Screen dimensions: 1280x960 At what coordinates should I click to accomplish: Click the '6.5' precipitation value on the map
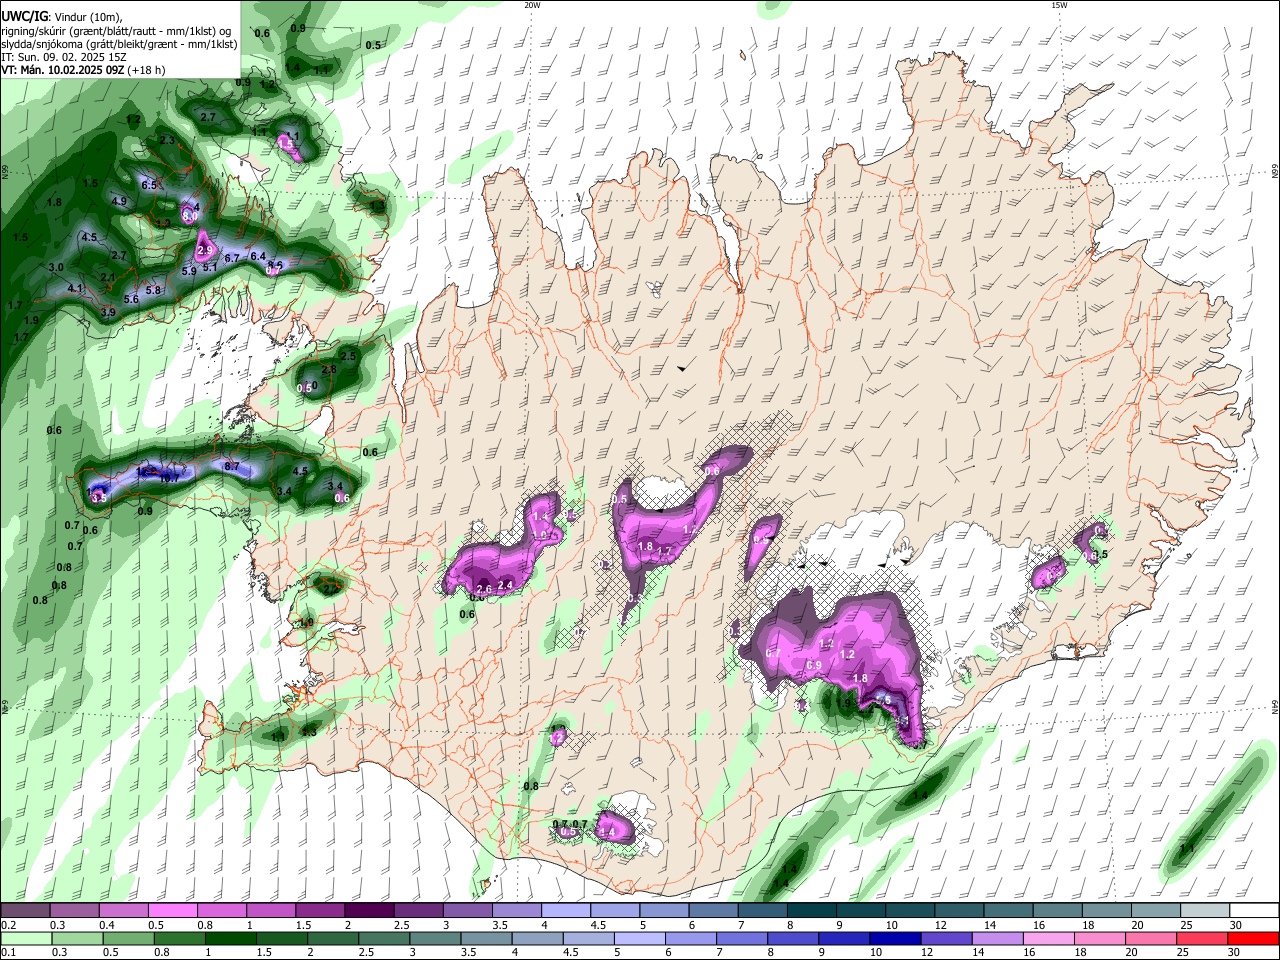(150, 185)
